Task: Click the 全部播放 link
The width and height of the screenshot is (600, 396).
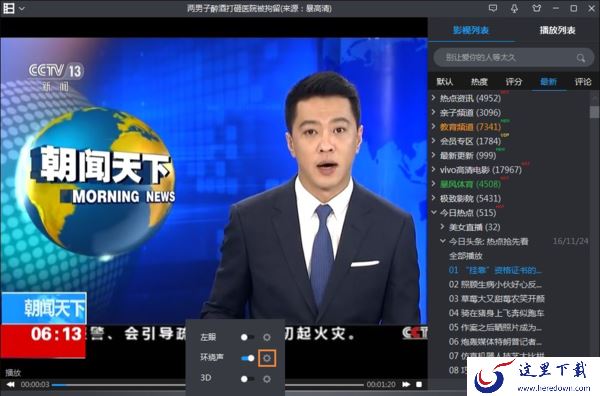Action: click(x=465, y=256)
